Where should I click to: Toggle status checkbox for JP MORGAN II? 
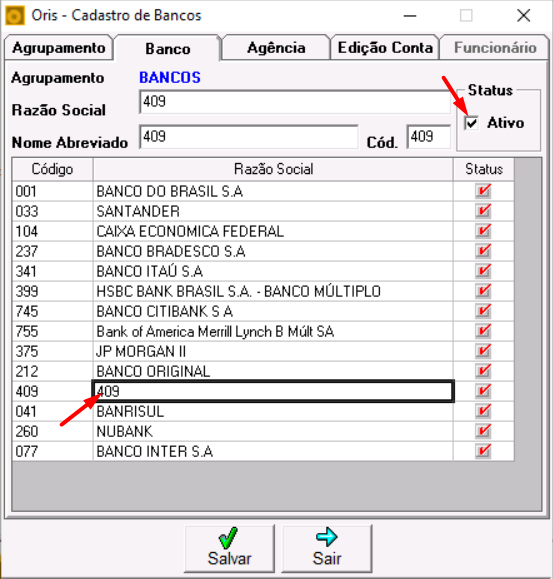click(483, 351)
